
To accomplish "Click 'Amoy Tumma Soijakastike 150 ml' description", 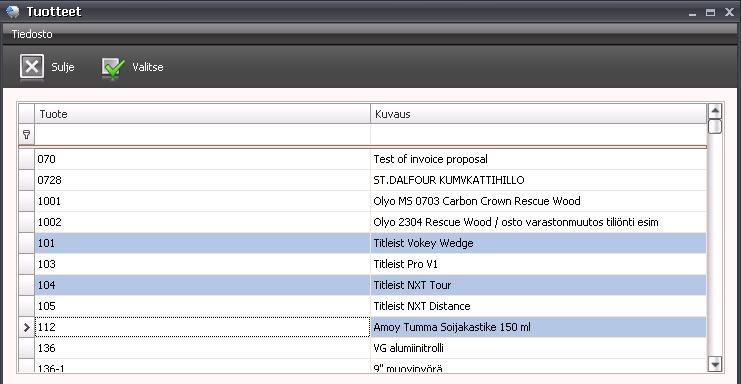I will click(x=452, y=327).
